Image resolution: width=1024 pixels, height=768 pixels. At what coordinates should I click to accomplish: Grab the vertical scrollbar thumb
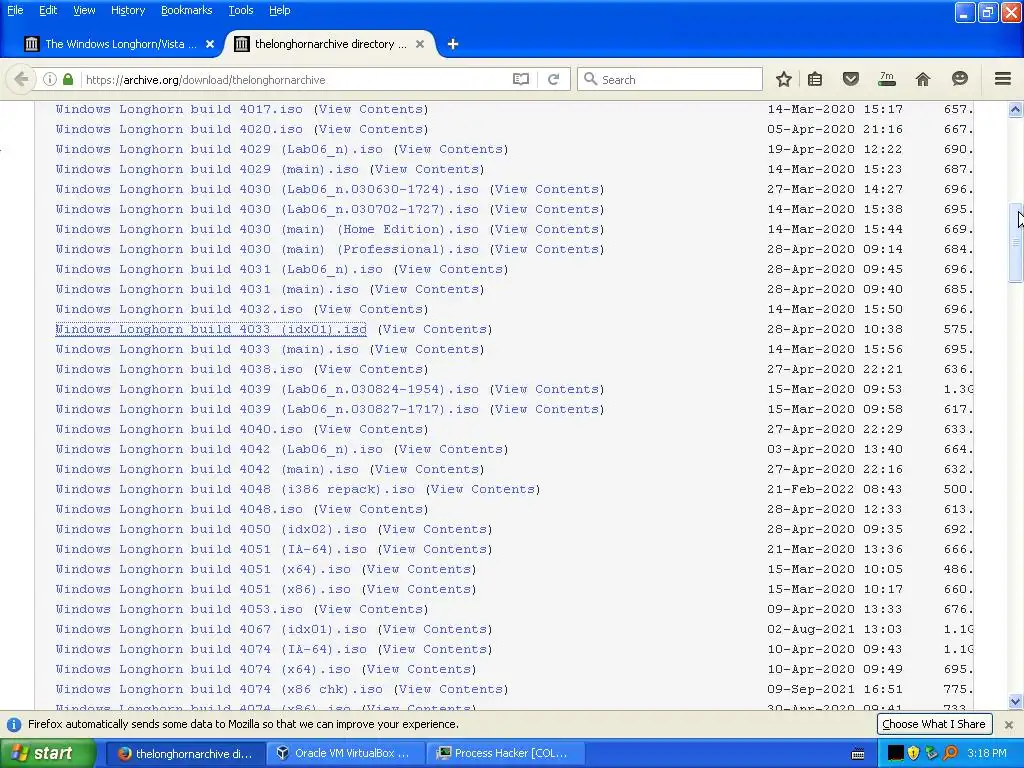click(1015, 242)
